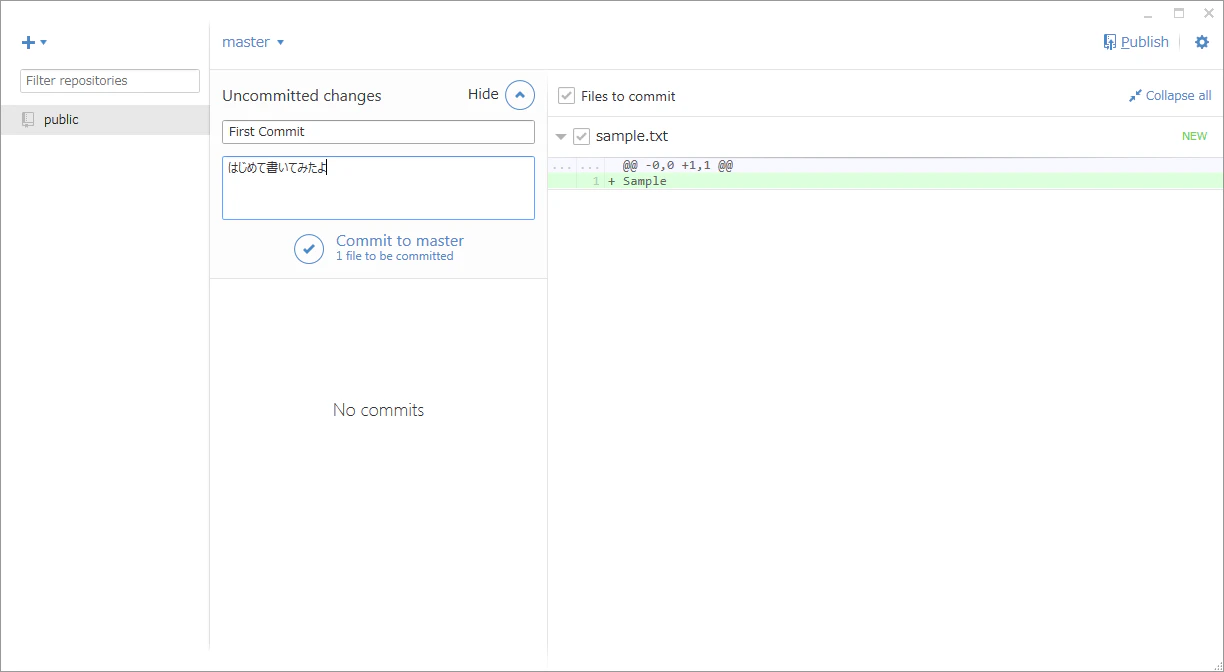Click the commit description text area
Screen dimensions: 1224x672
[378, 188]
